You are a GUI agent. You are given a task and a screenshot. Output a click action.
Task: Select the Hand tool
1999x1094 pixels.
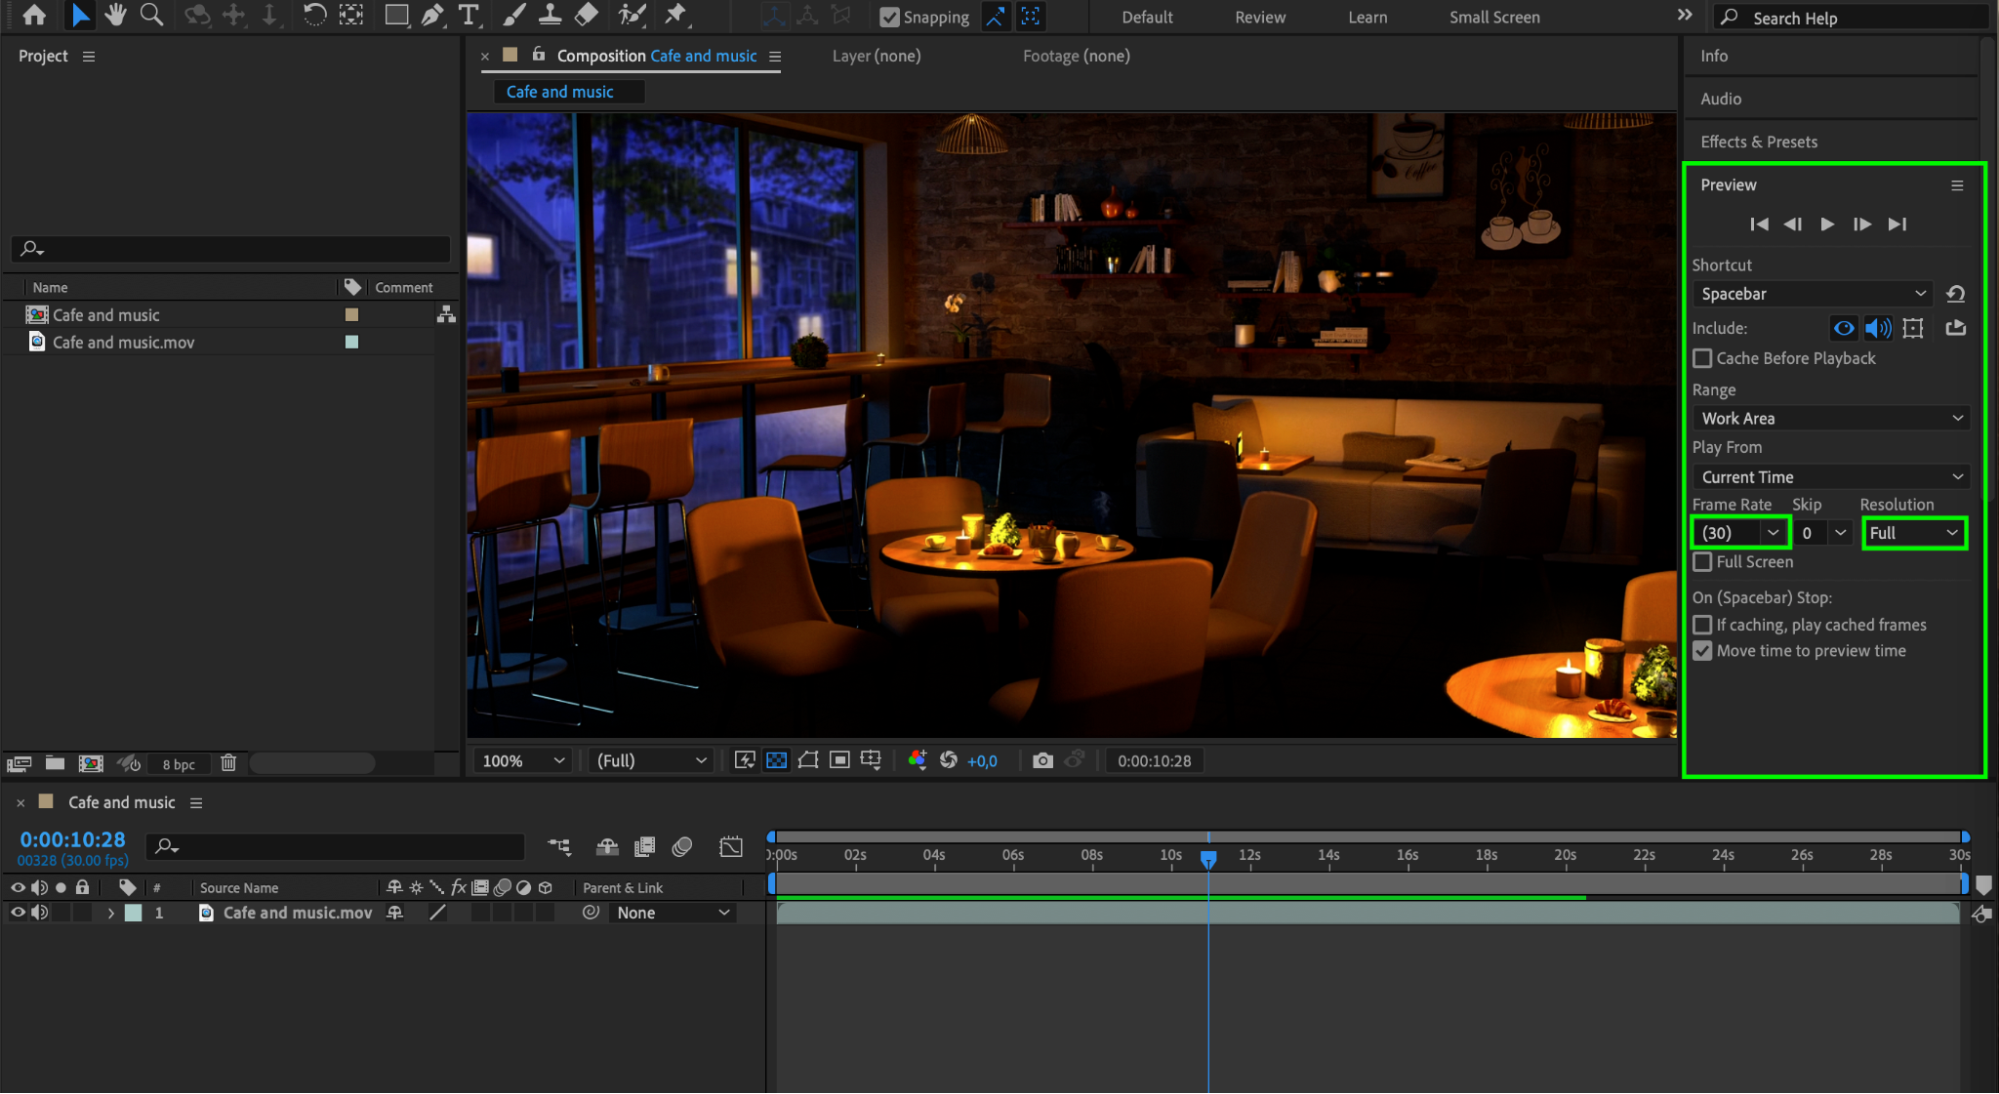[116, 15]
